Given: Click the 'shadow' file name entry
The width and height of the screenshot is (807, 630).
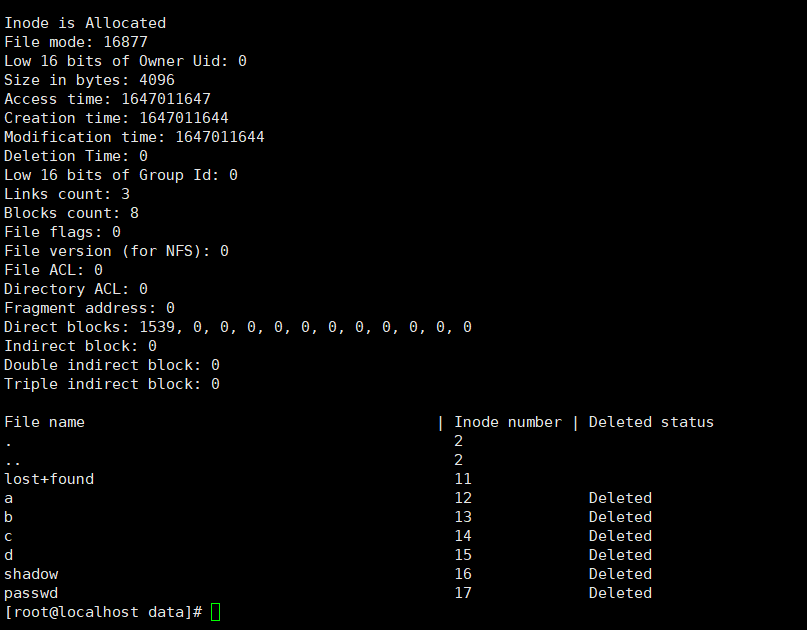Looking at the screenshot, I should click(x=31, y=574).
